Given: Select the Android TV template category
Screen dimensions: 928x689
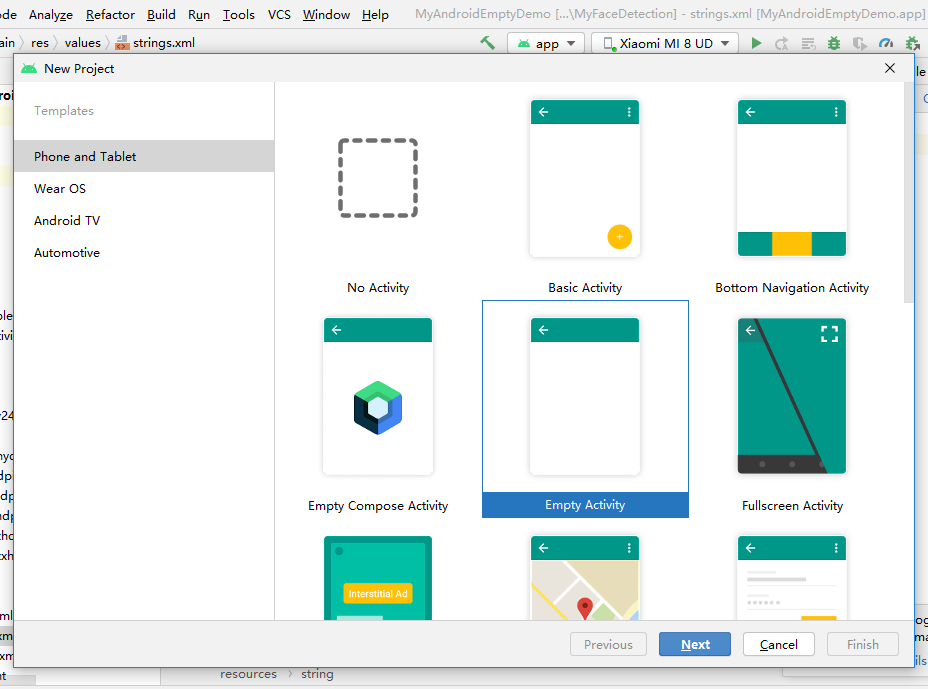Looking at the screenshot, I should coord(144,220).
